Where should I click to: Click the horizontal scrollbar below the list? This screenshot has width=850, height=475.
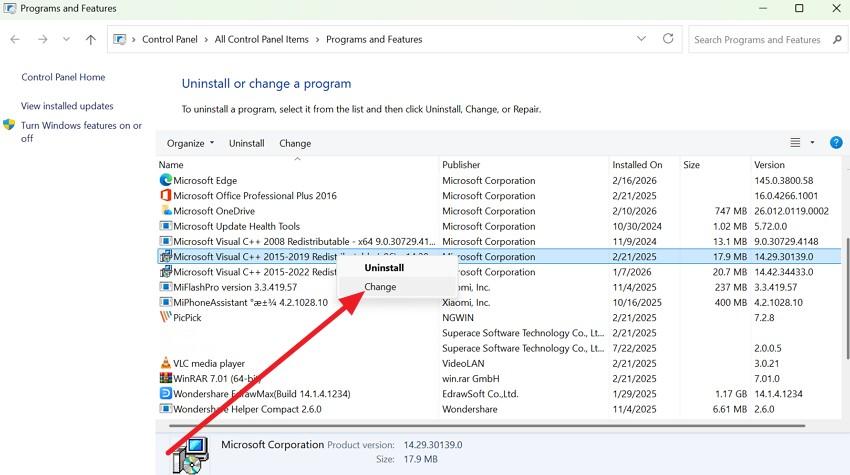[x=487, y=426]
